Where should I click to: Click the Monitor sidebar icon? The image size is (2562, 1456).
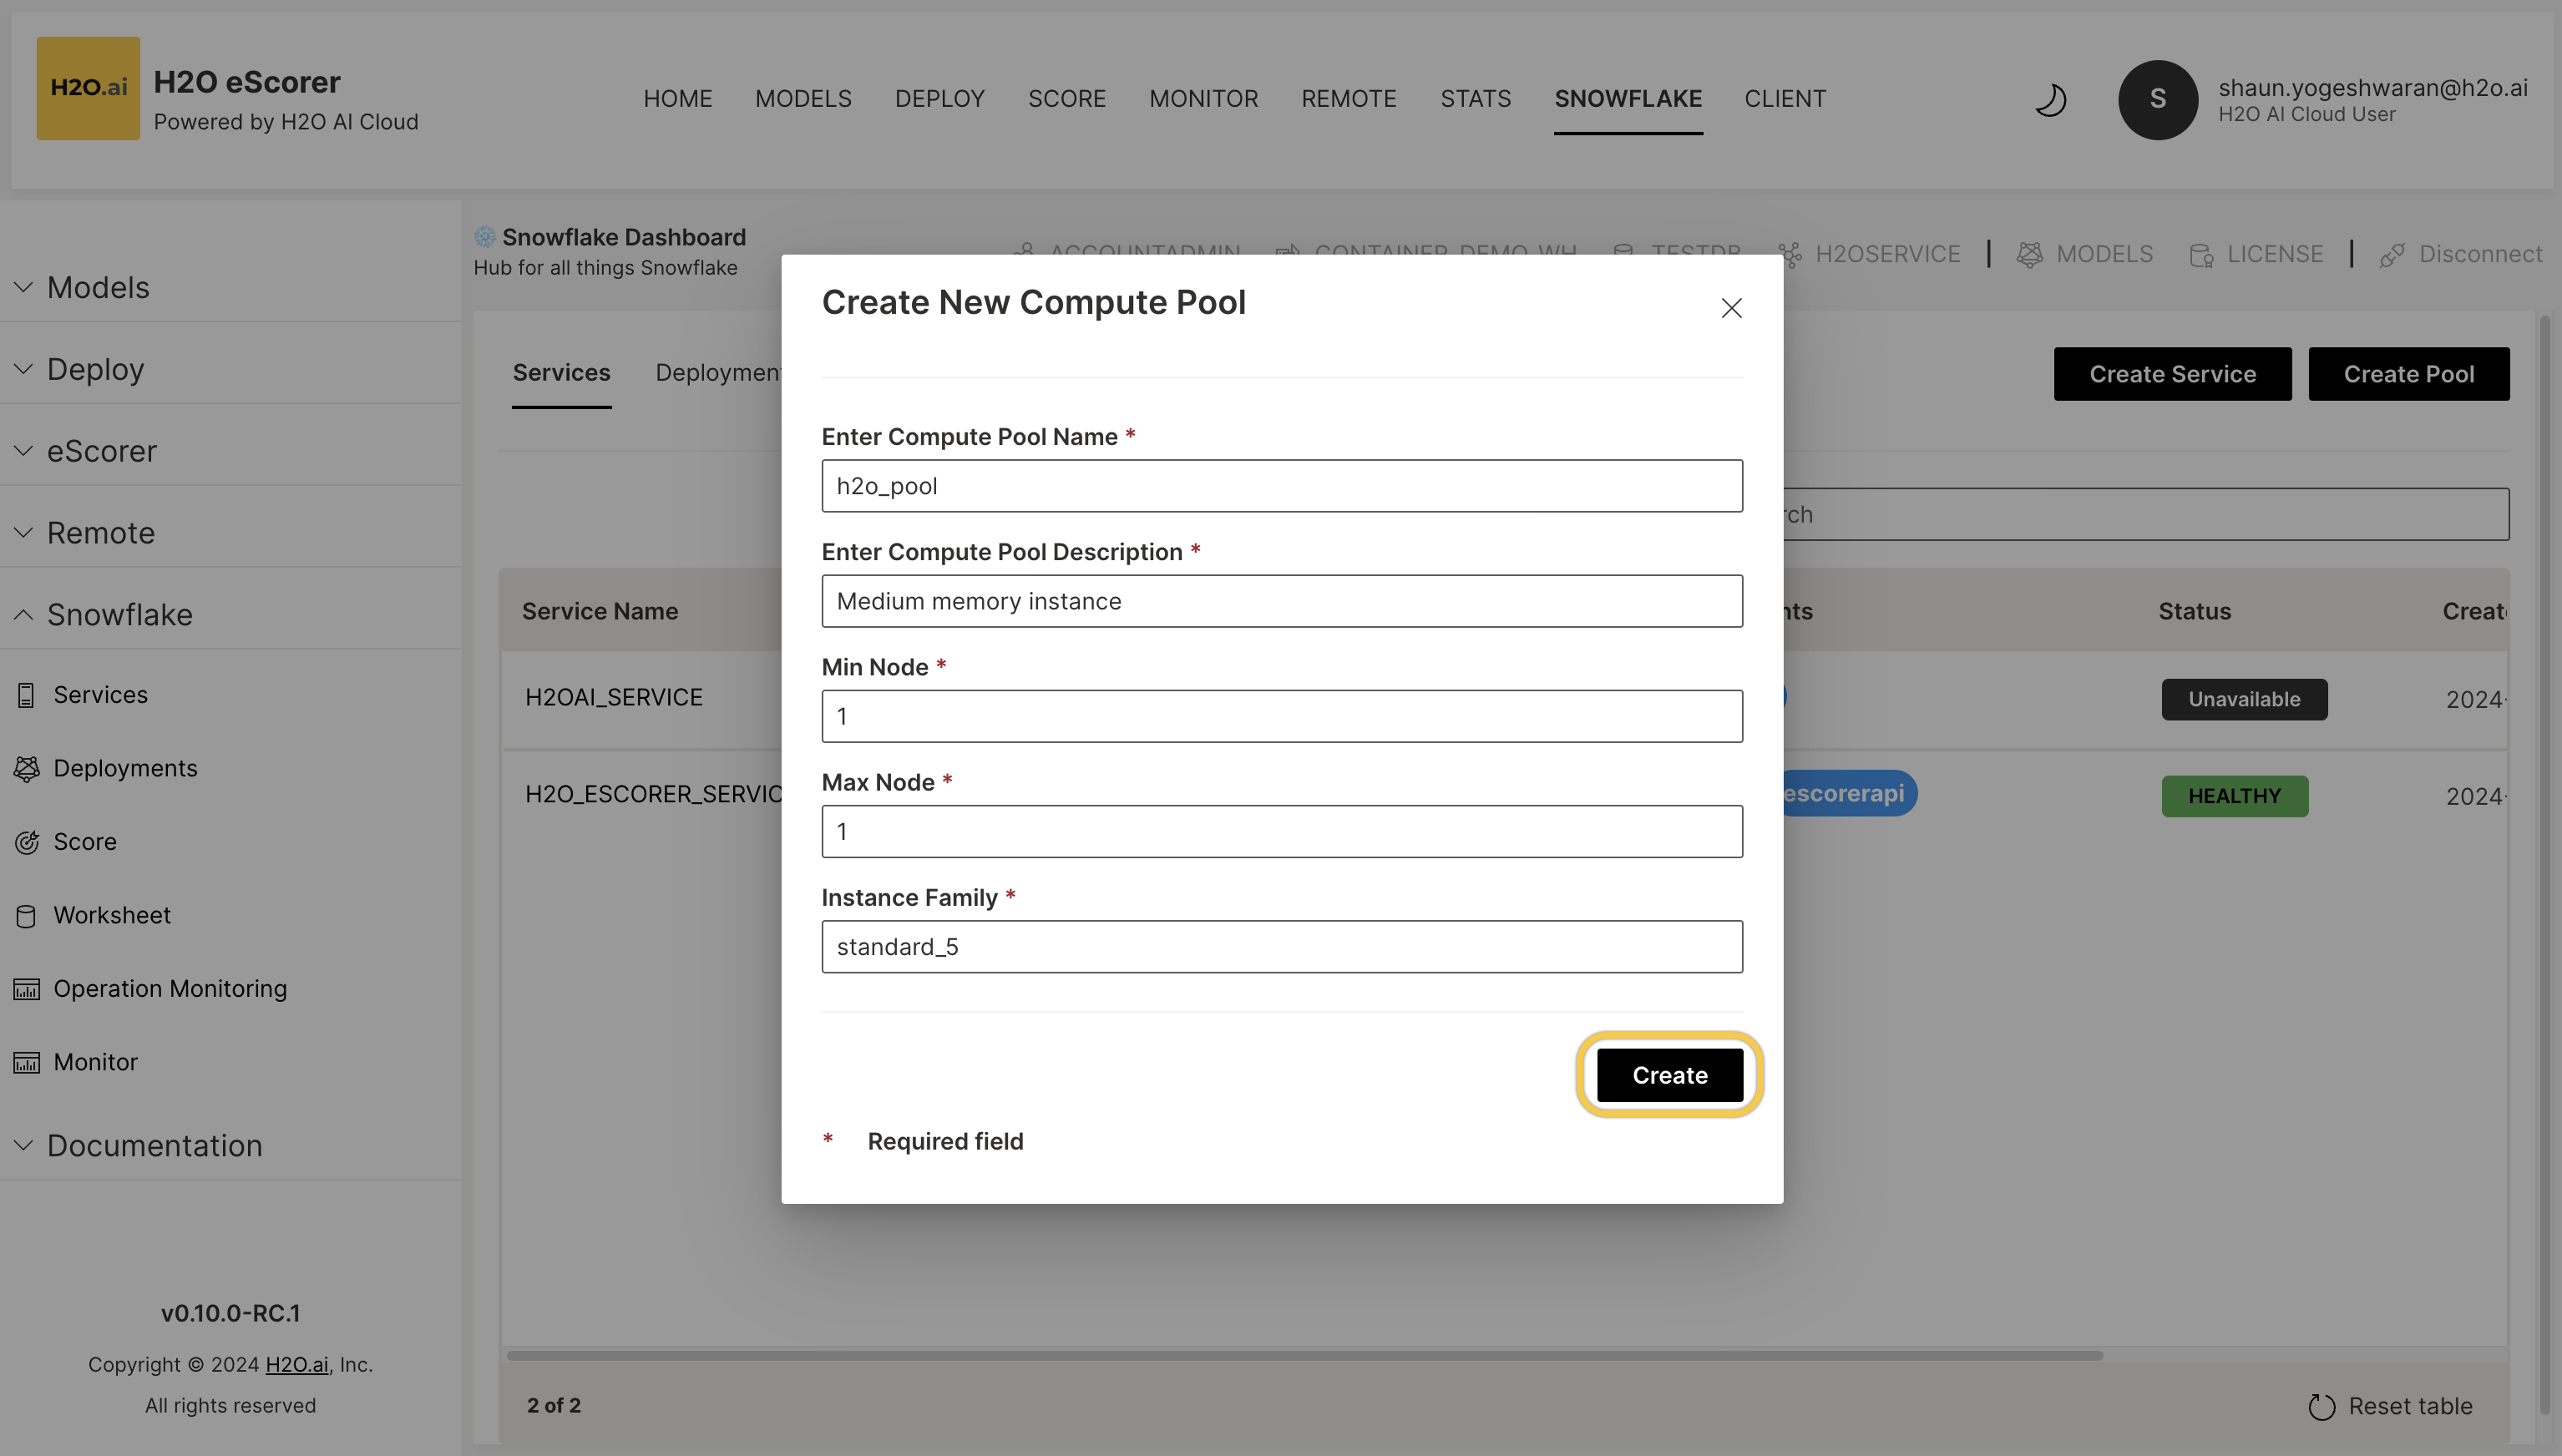coord(26,1062)
